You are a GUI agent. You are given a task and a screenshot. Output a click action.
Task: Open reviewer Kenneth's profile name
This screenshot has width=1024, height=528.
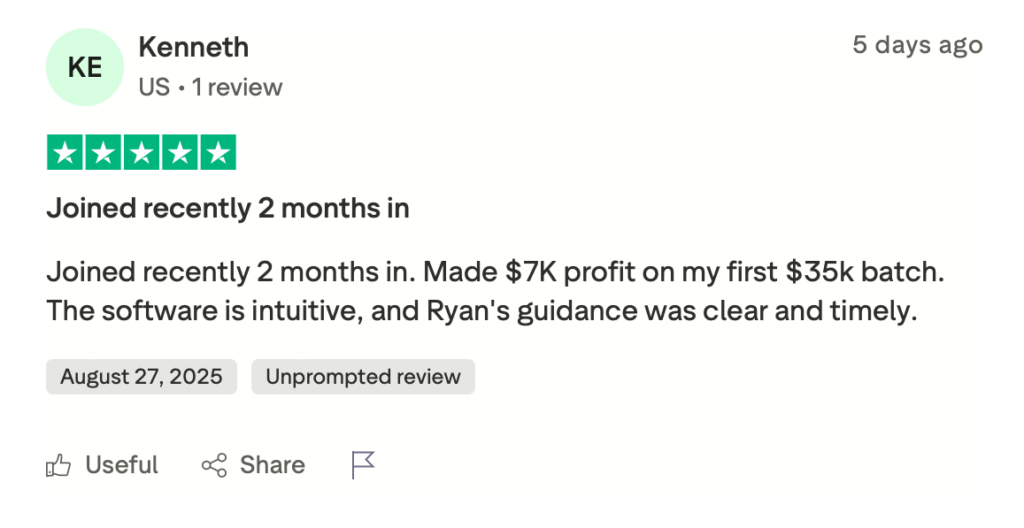point(193,47)
